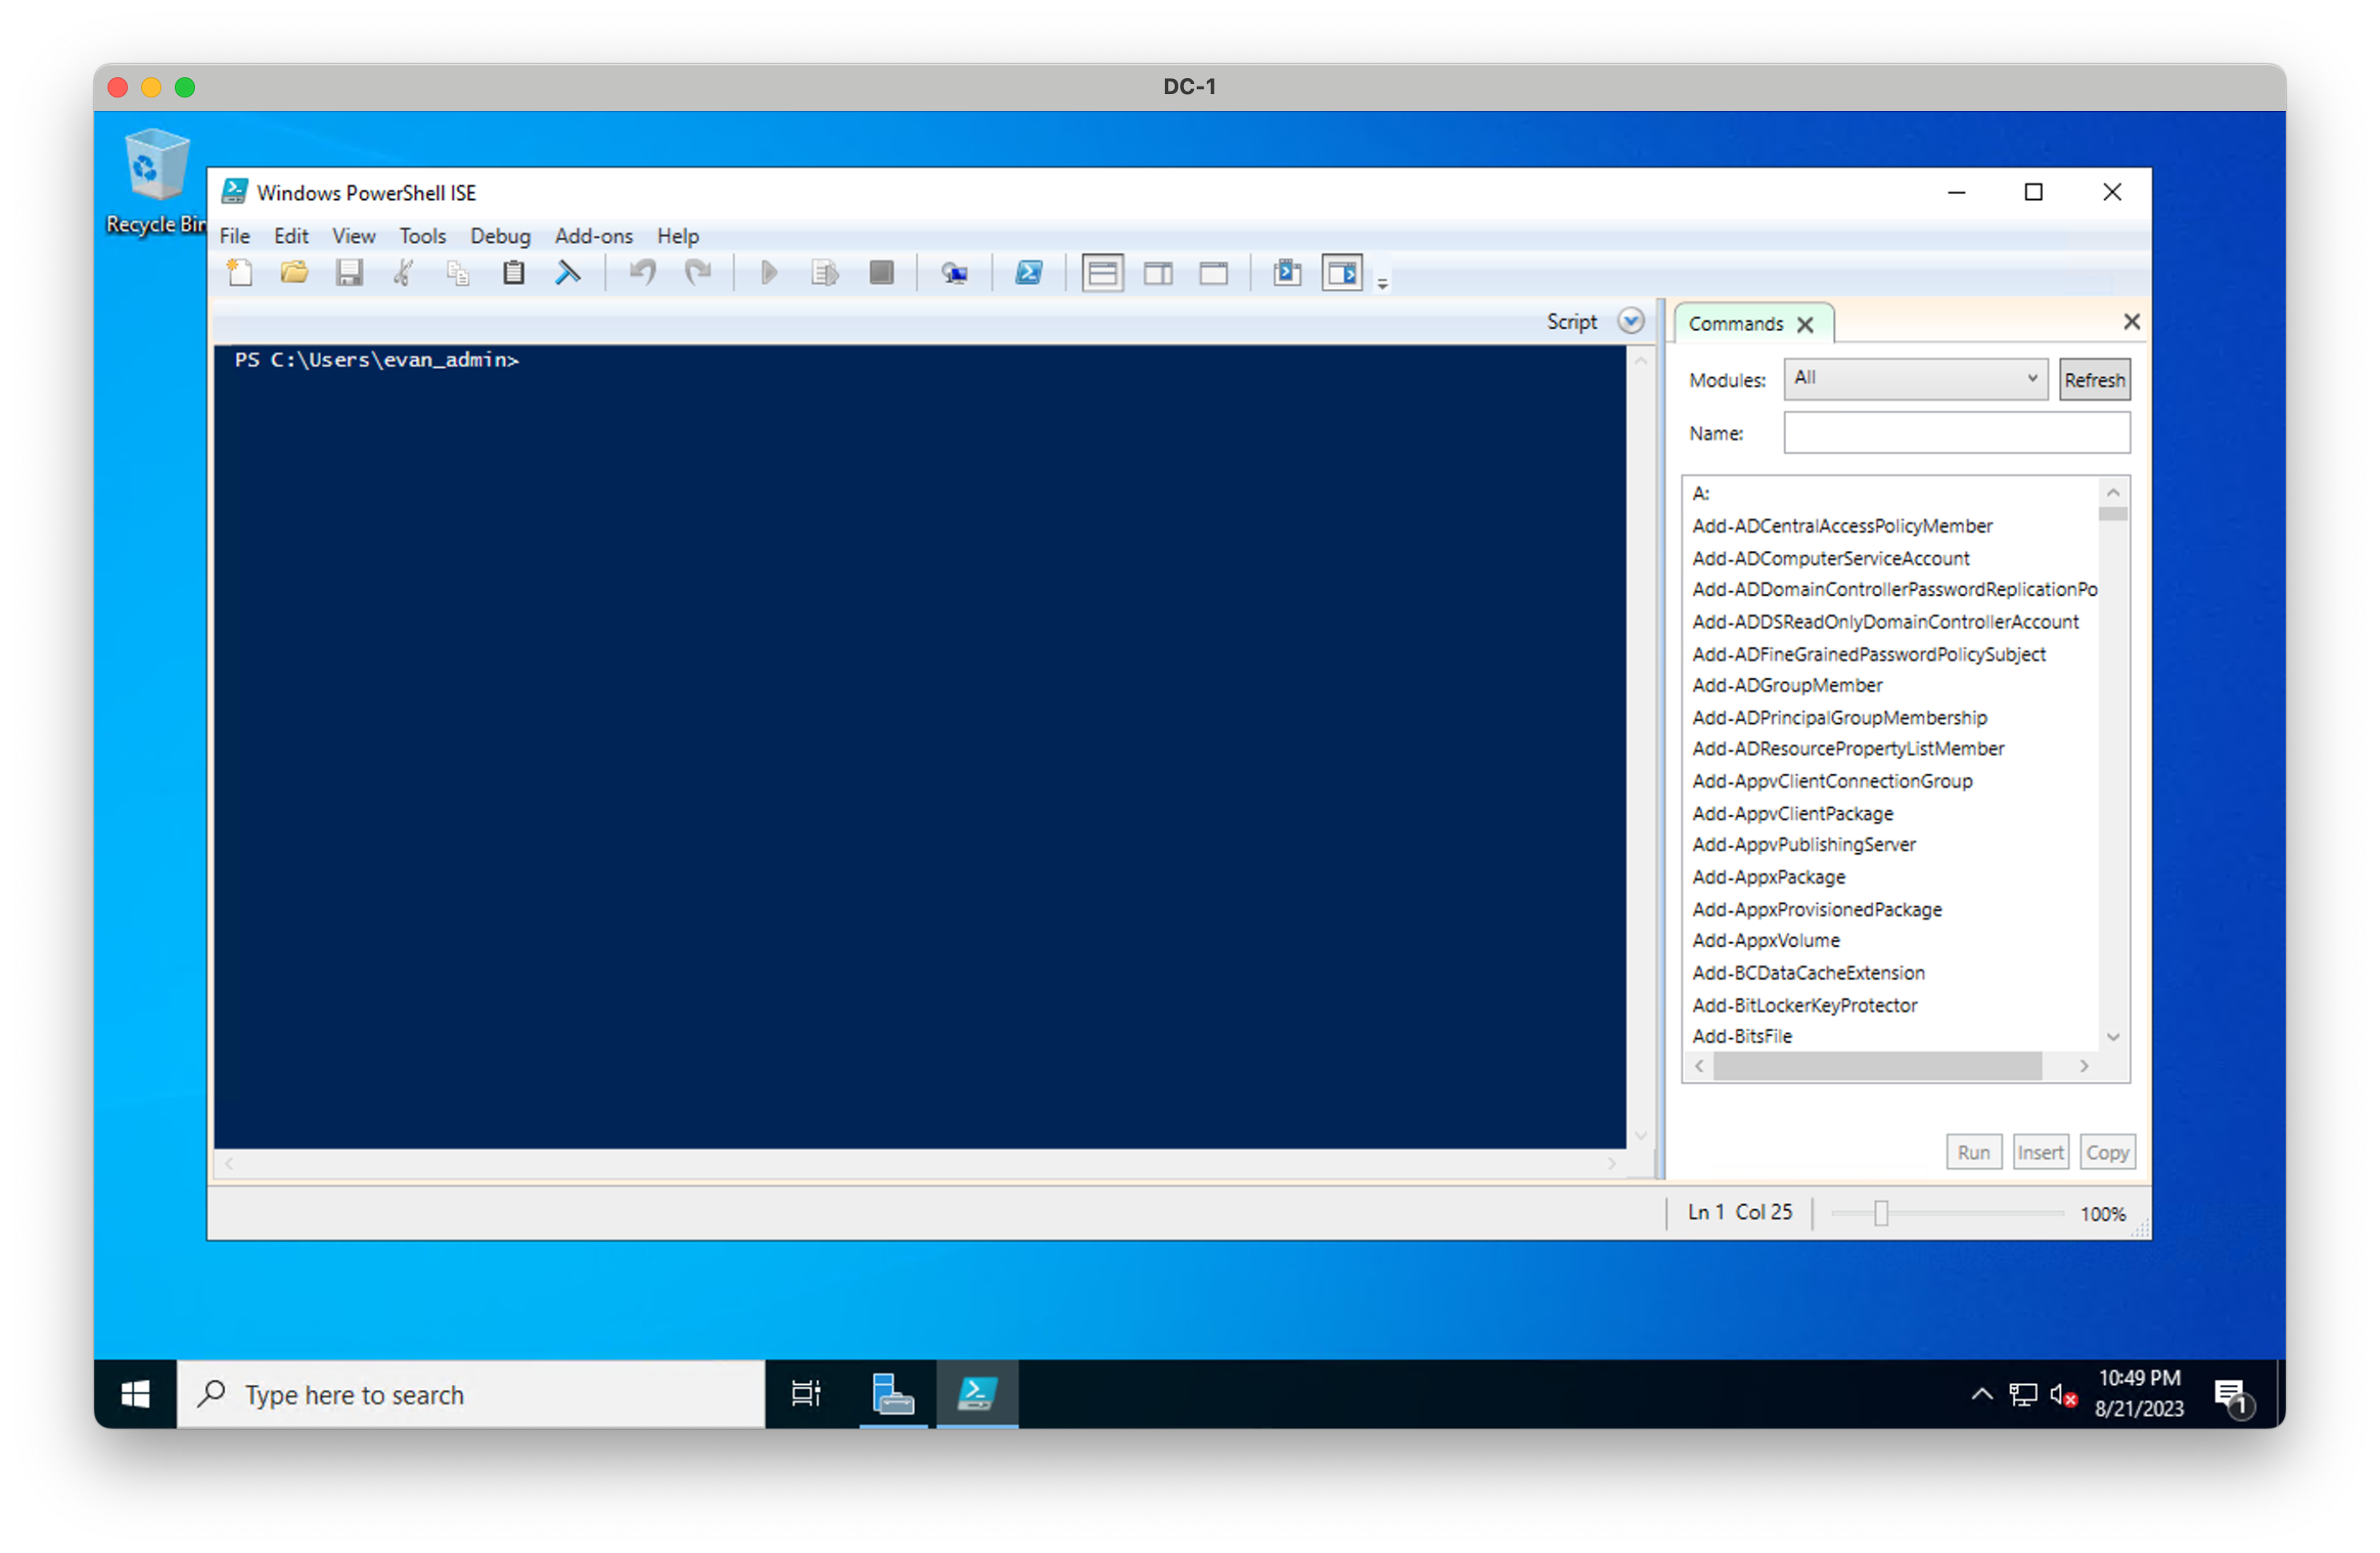
Task: Open the Modules dropdown list
Action: 1915,379
